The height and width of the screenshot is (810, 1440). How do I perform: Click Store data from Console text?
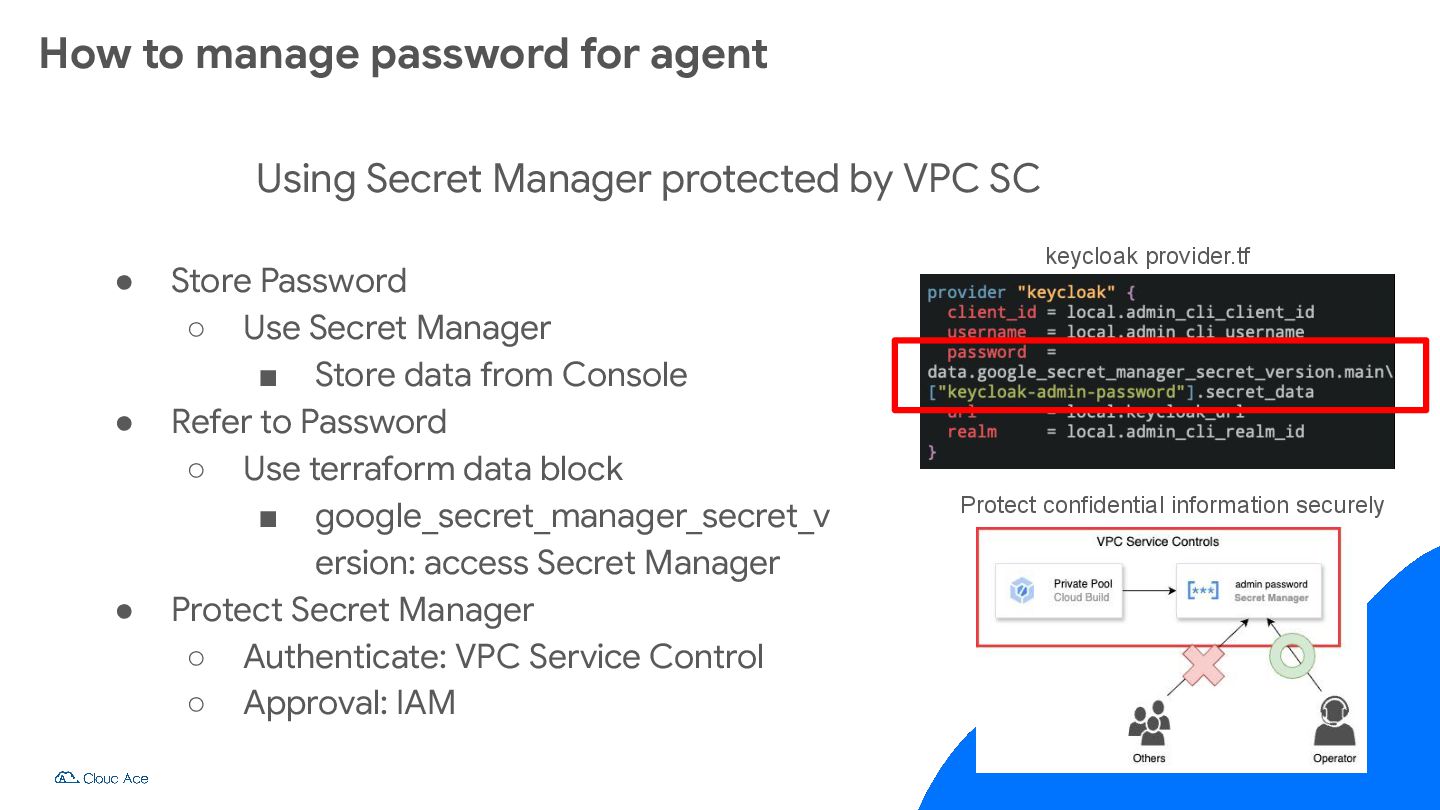click(x=501, y=375)
